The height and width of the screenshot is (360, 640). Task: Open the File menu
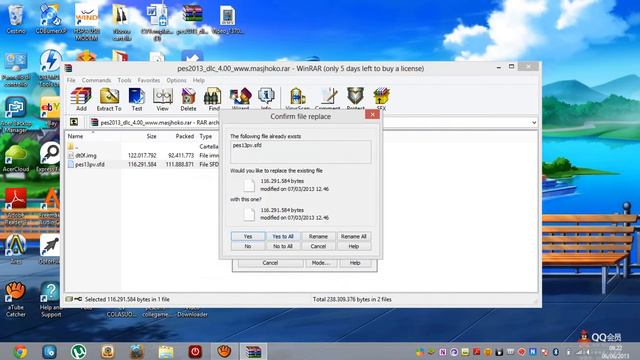[x=71, y=80]
